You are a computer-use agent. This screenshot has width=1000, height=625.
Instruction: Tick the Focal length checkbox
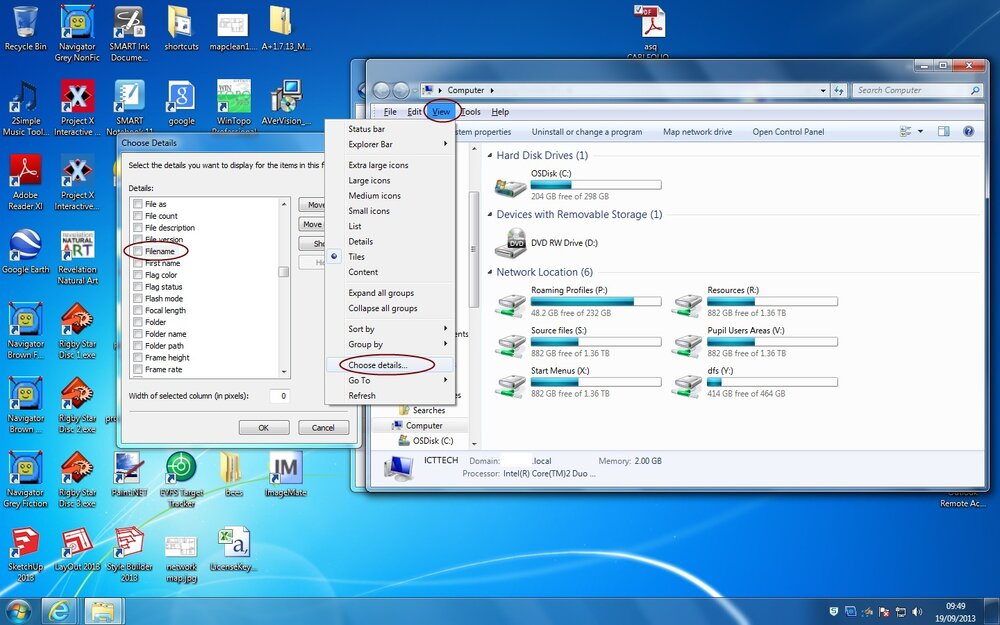point(137,311)
